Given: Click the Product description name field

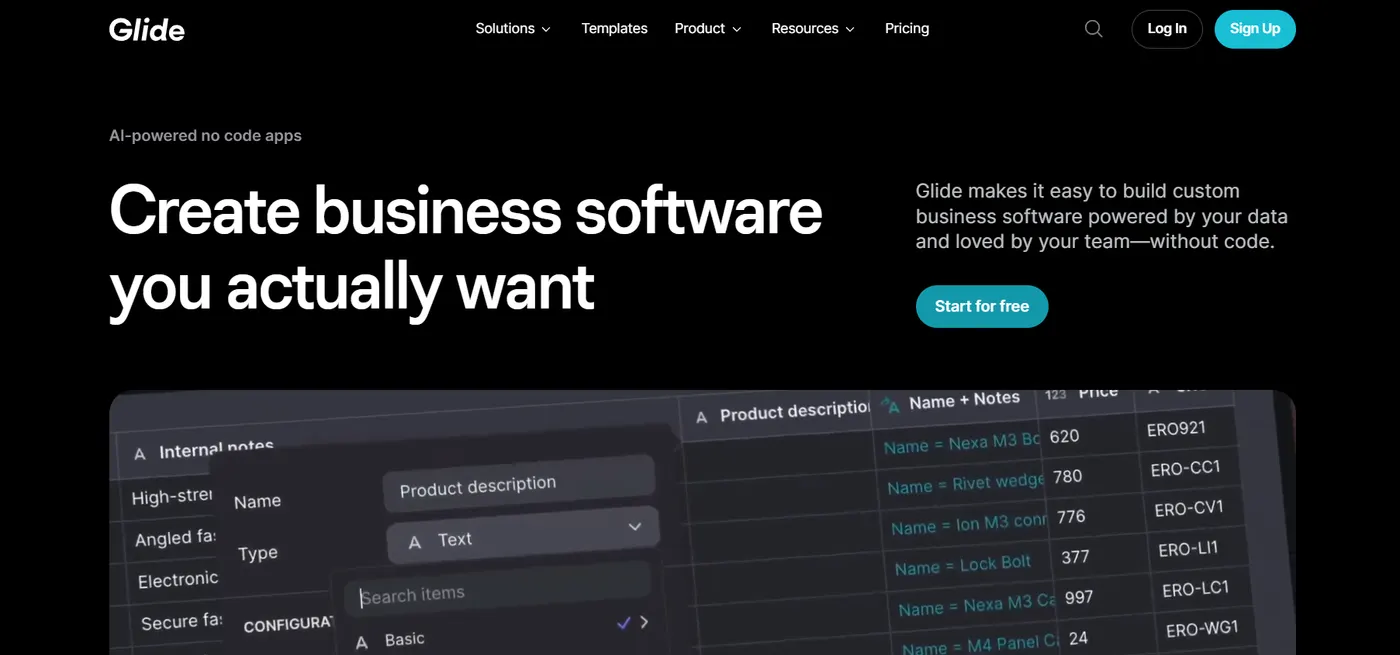Looking at the screenshot, I should (518, 485).
